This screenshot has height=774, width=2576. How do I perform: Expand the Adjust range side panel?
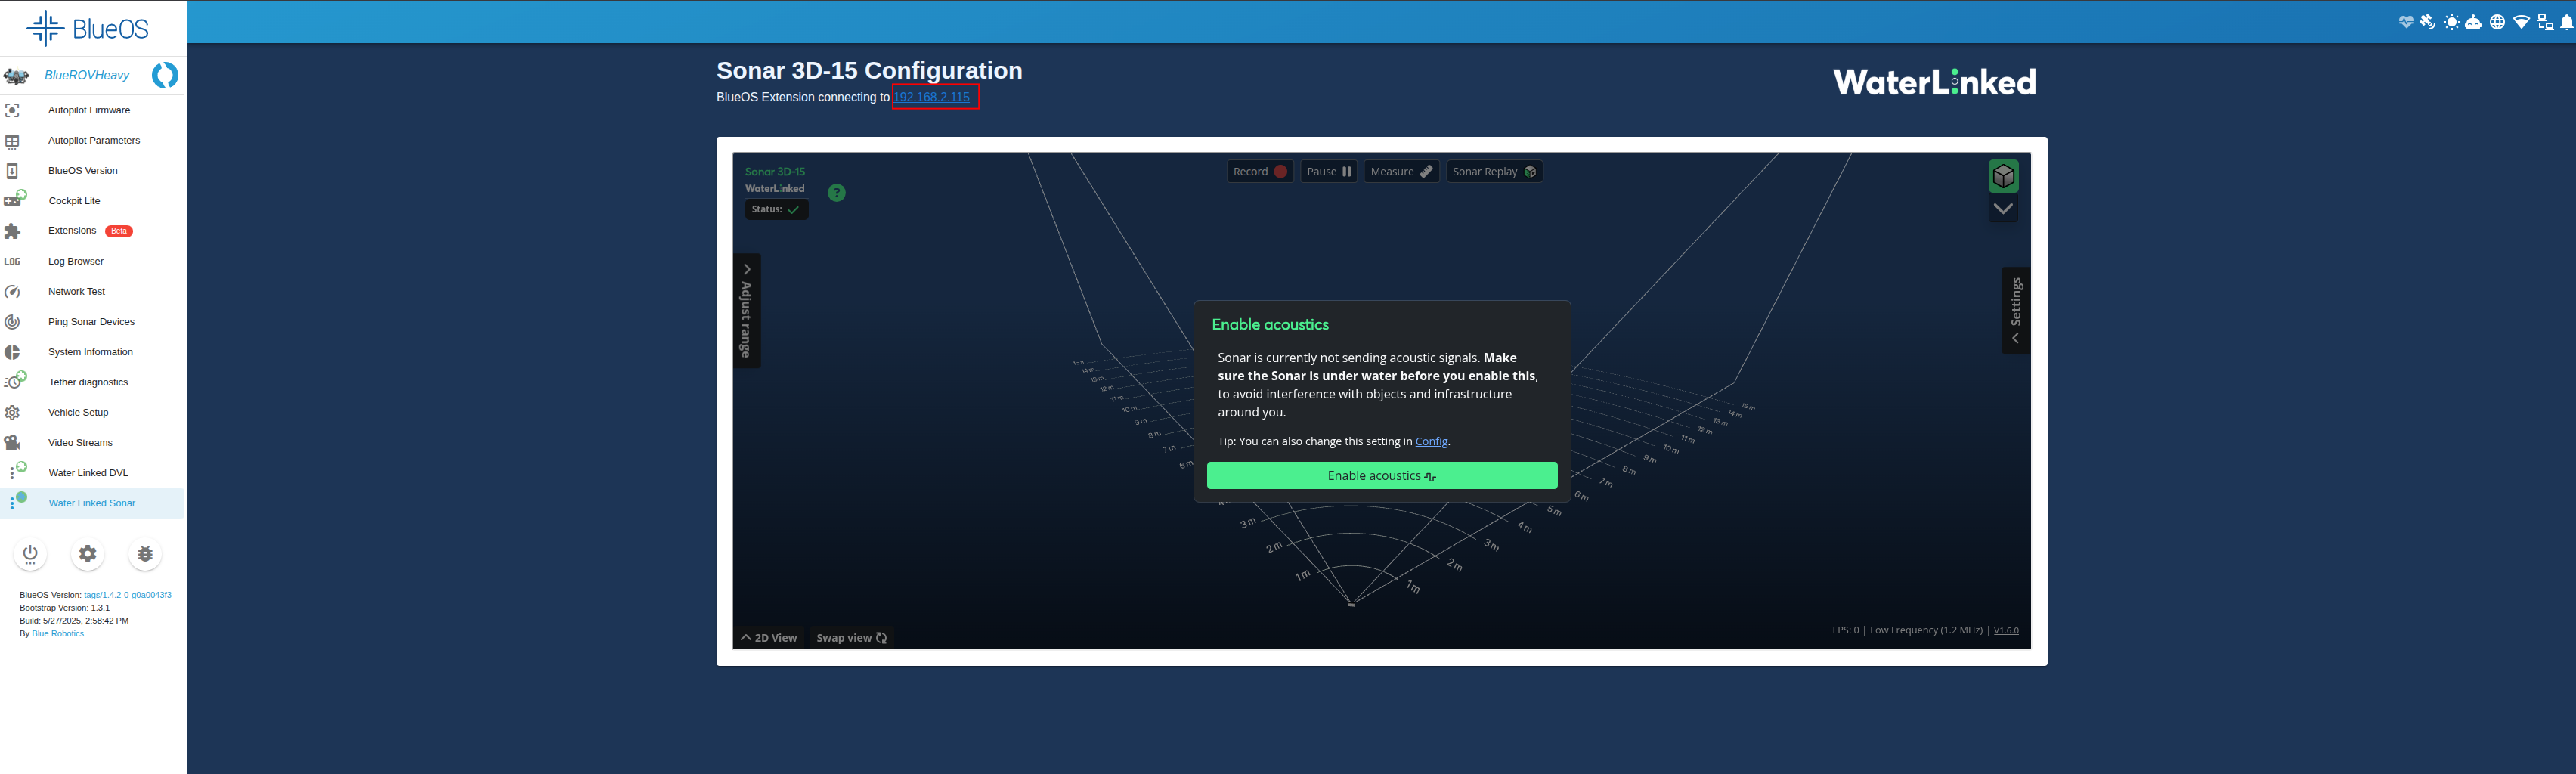[x=746, y=311]
